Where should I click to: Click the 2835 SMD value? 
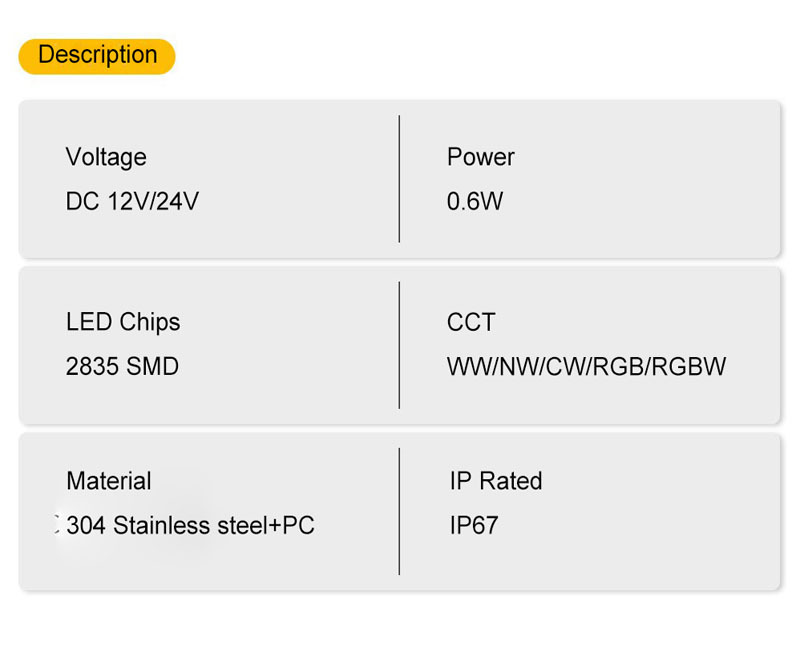click(x=122, y=367)
